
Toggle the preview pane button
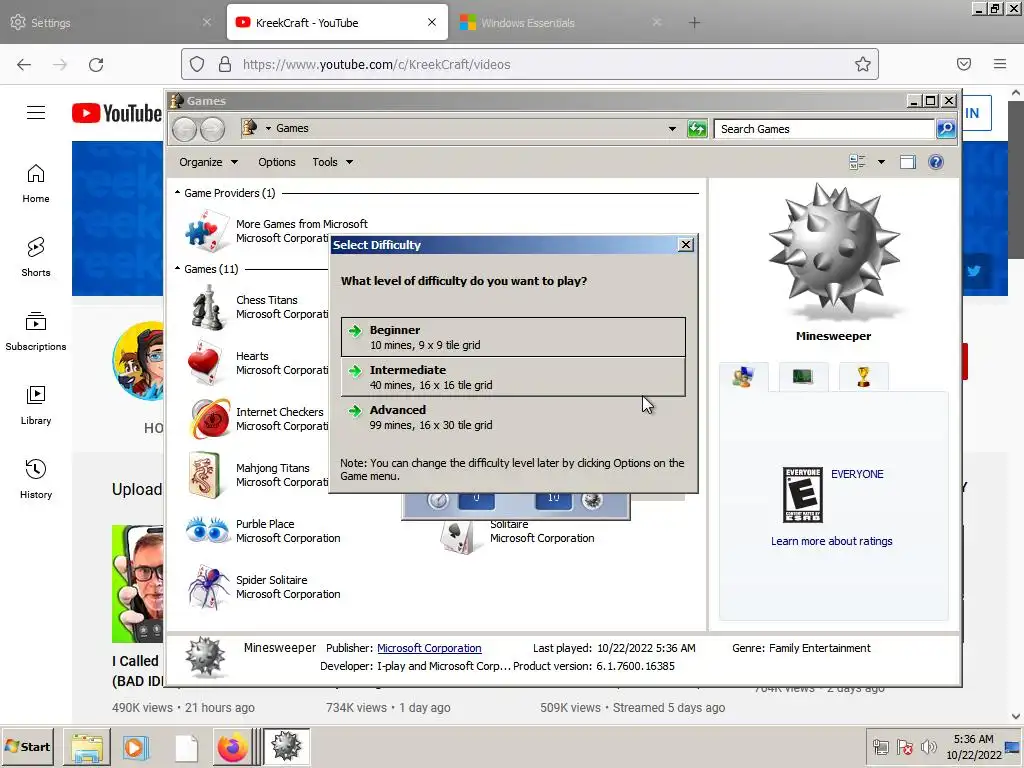(908, 162)
